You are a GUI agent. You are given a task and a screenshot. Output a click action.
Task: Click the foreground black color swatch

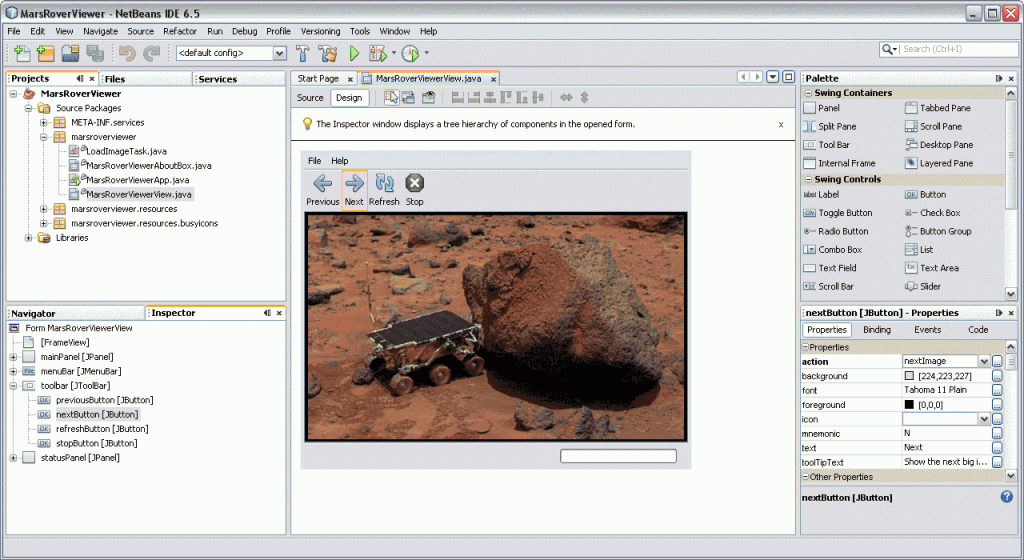click(x=908, y=405)
